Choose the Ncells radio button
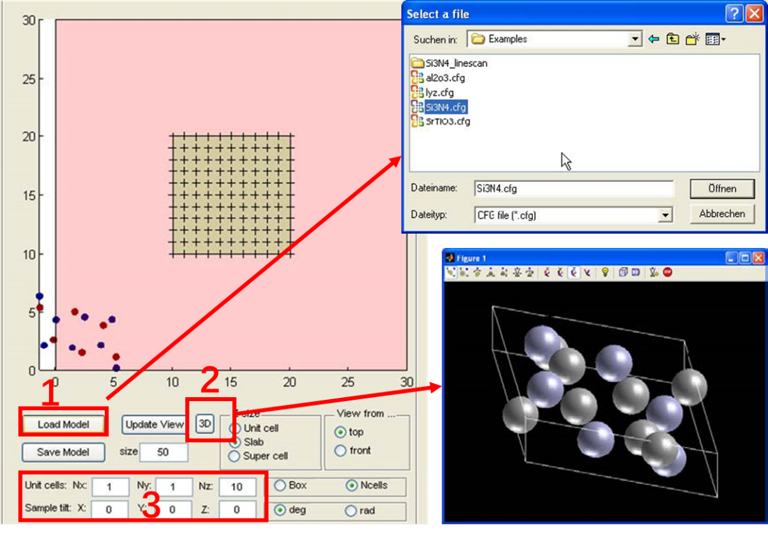Viewport: 768px width, 549px height. pyautogui.click(x=352, y=485)
